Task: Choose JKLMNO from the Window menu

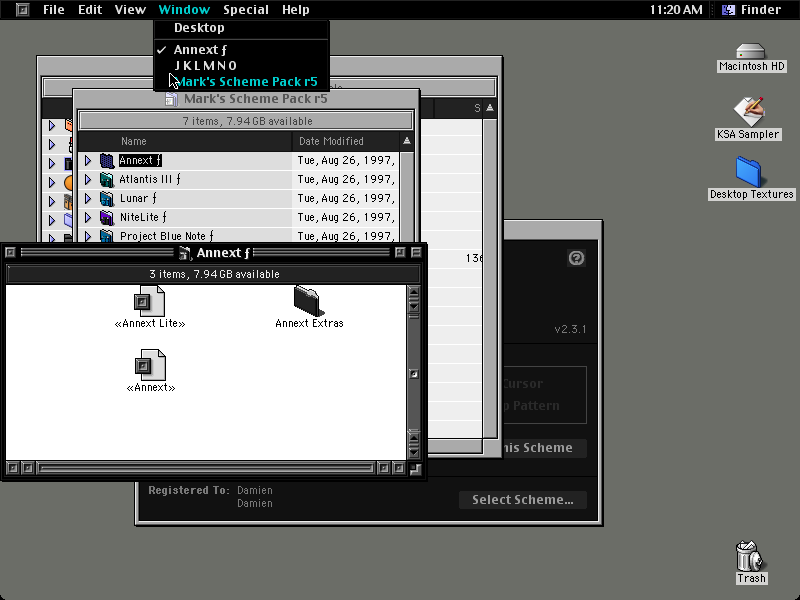Action: point(241,66)
